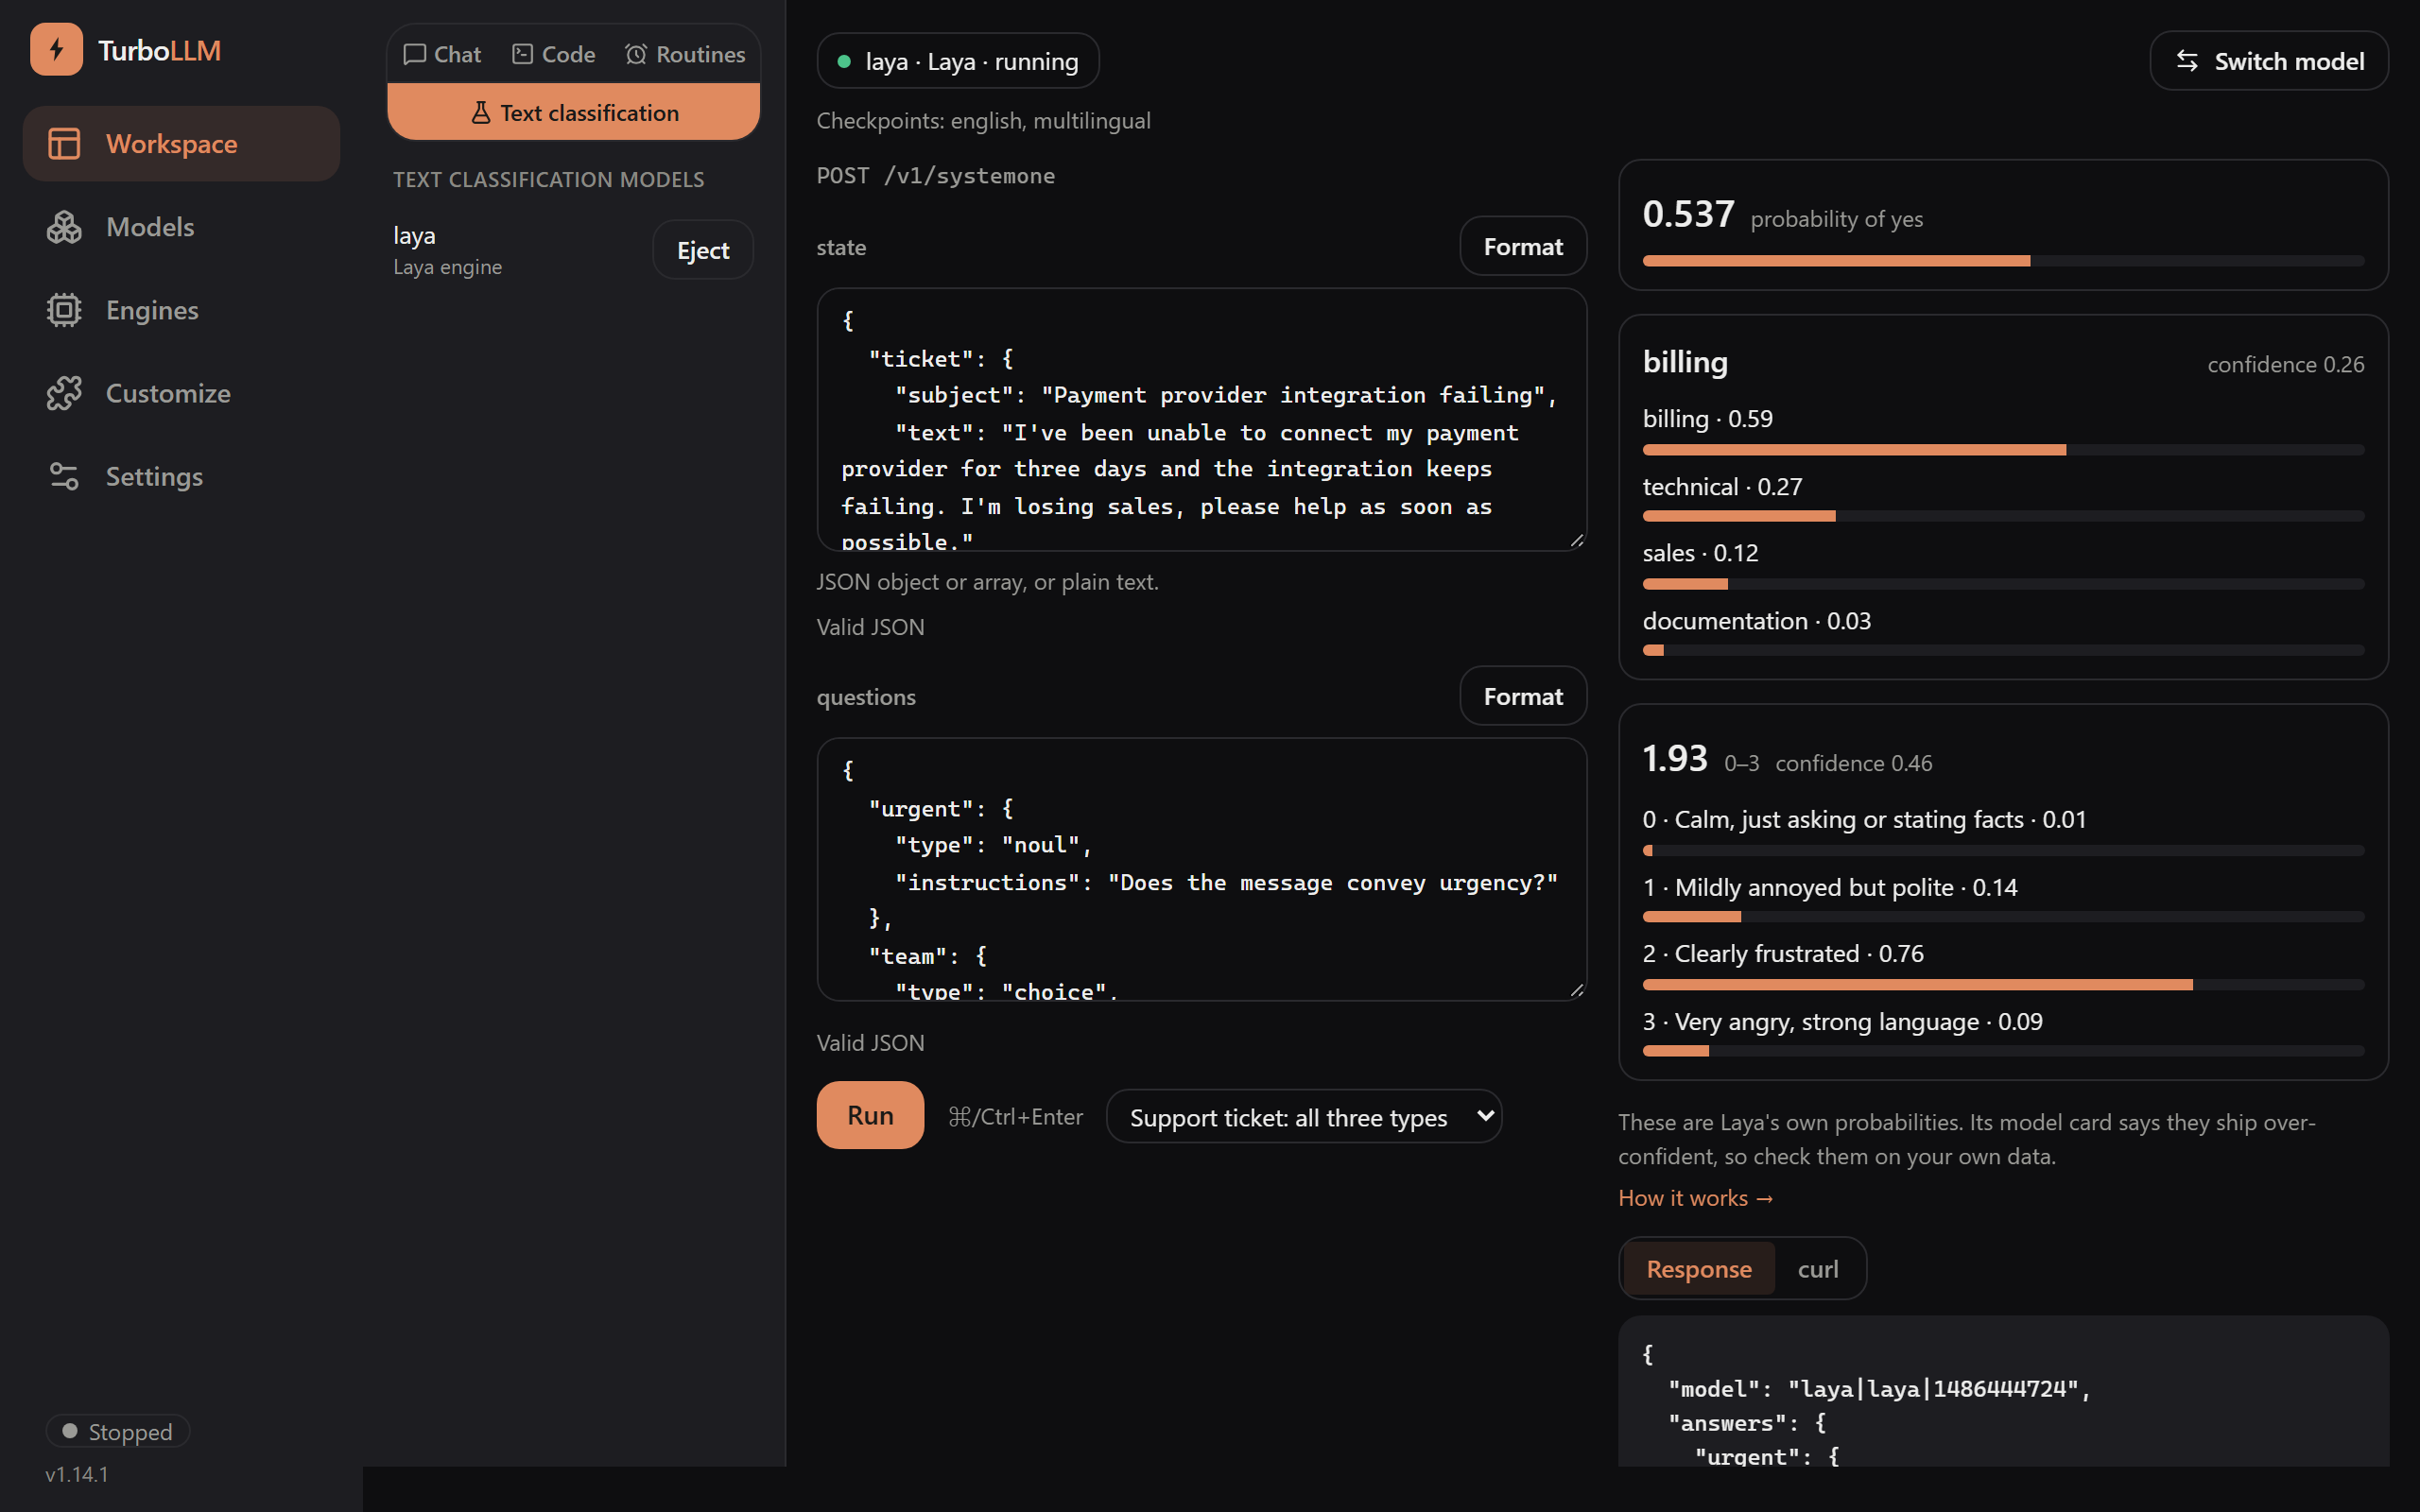Click the model laya|laya|1486444724 line in response
This screenshot has width=2420, height=1512.
[x=1879, y=1389]
